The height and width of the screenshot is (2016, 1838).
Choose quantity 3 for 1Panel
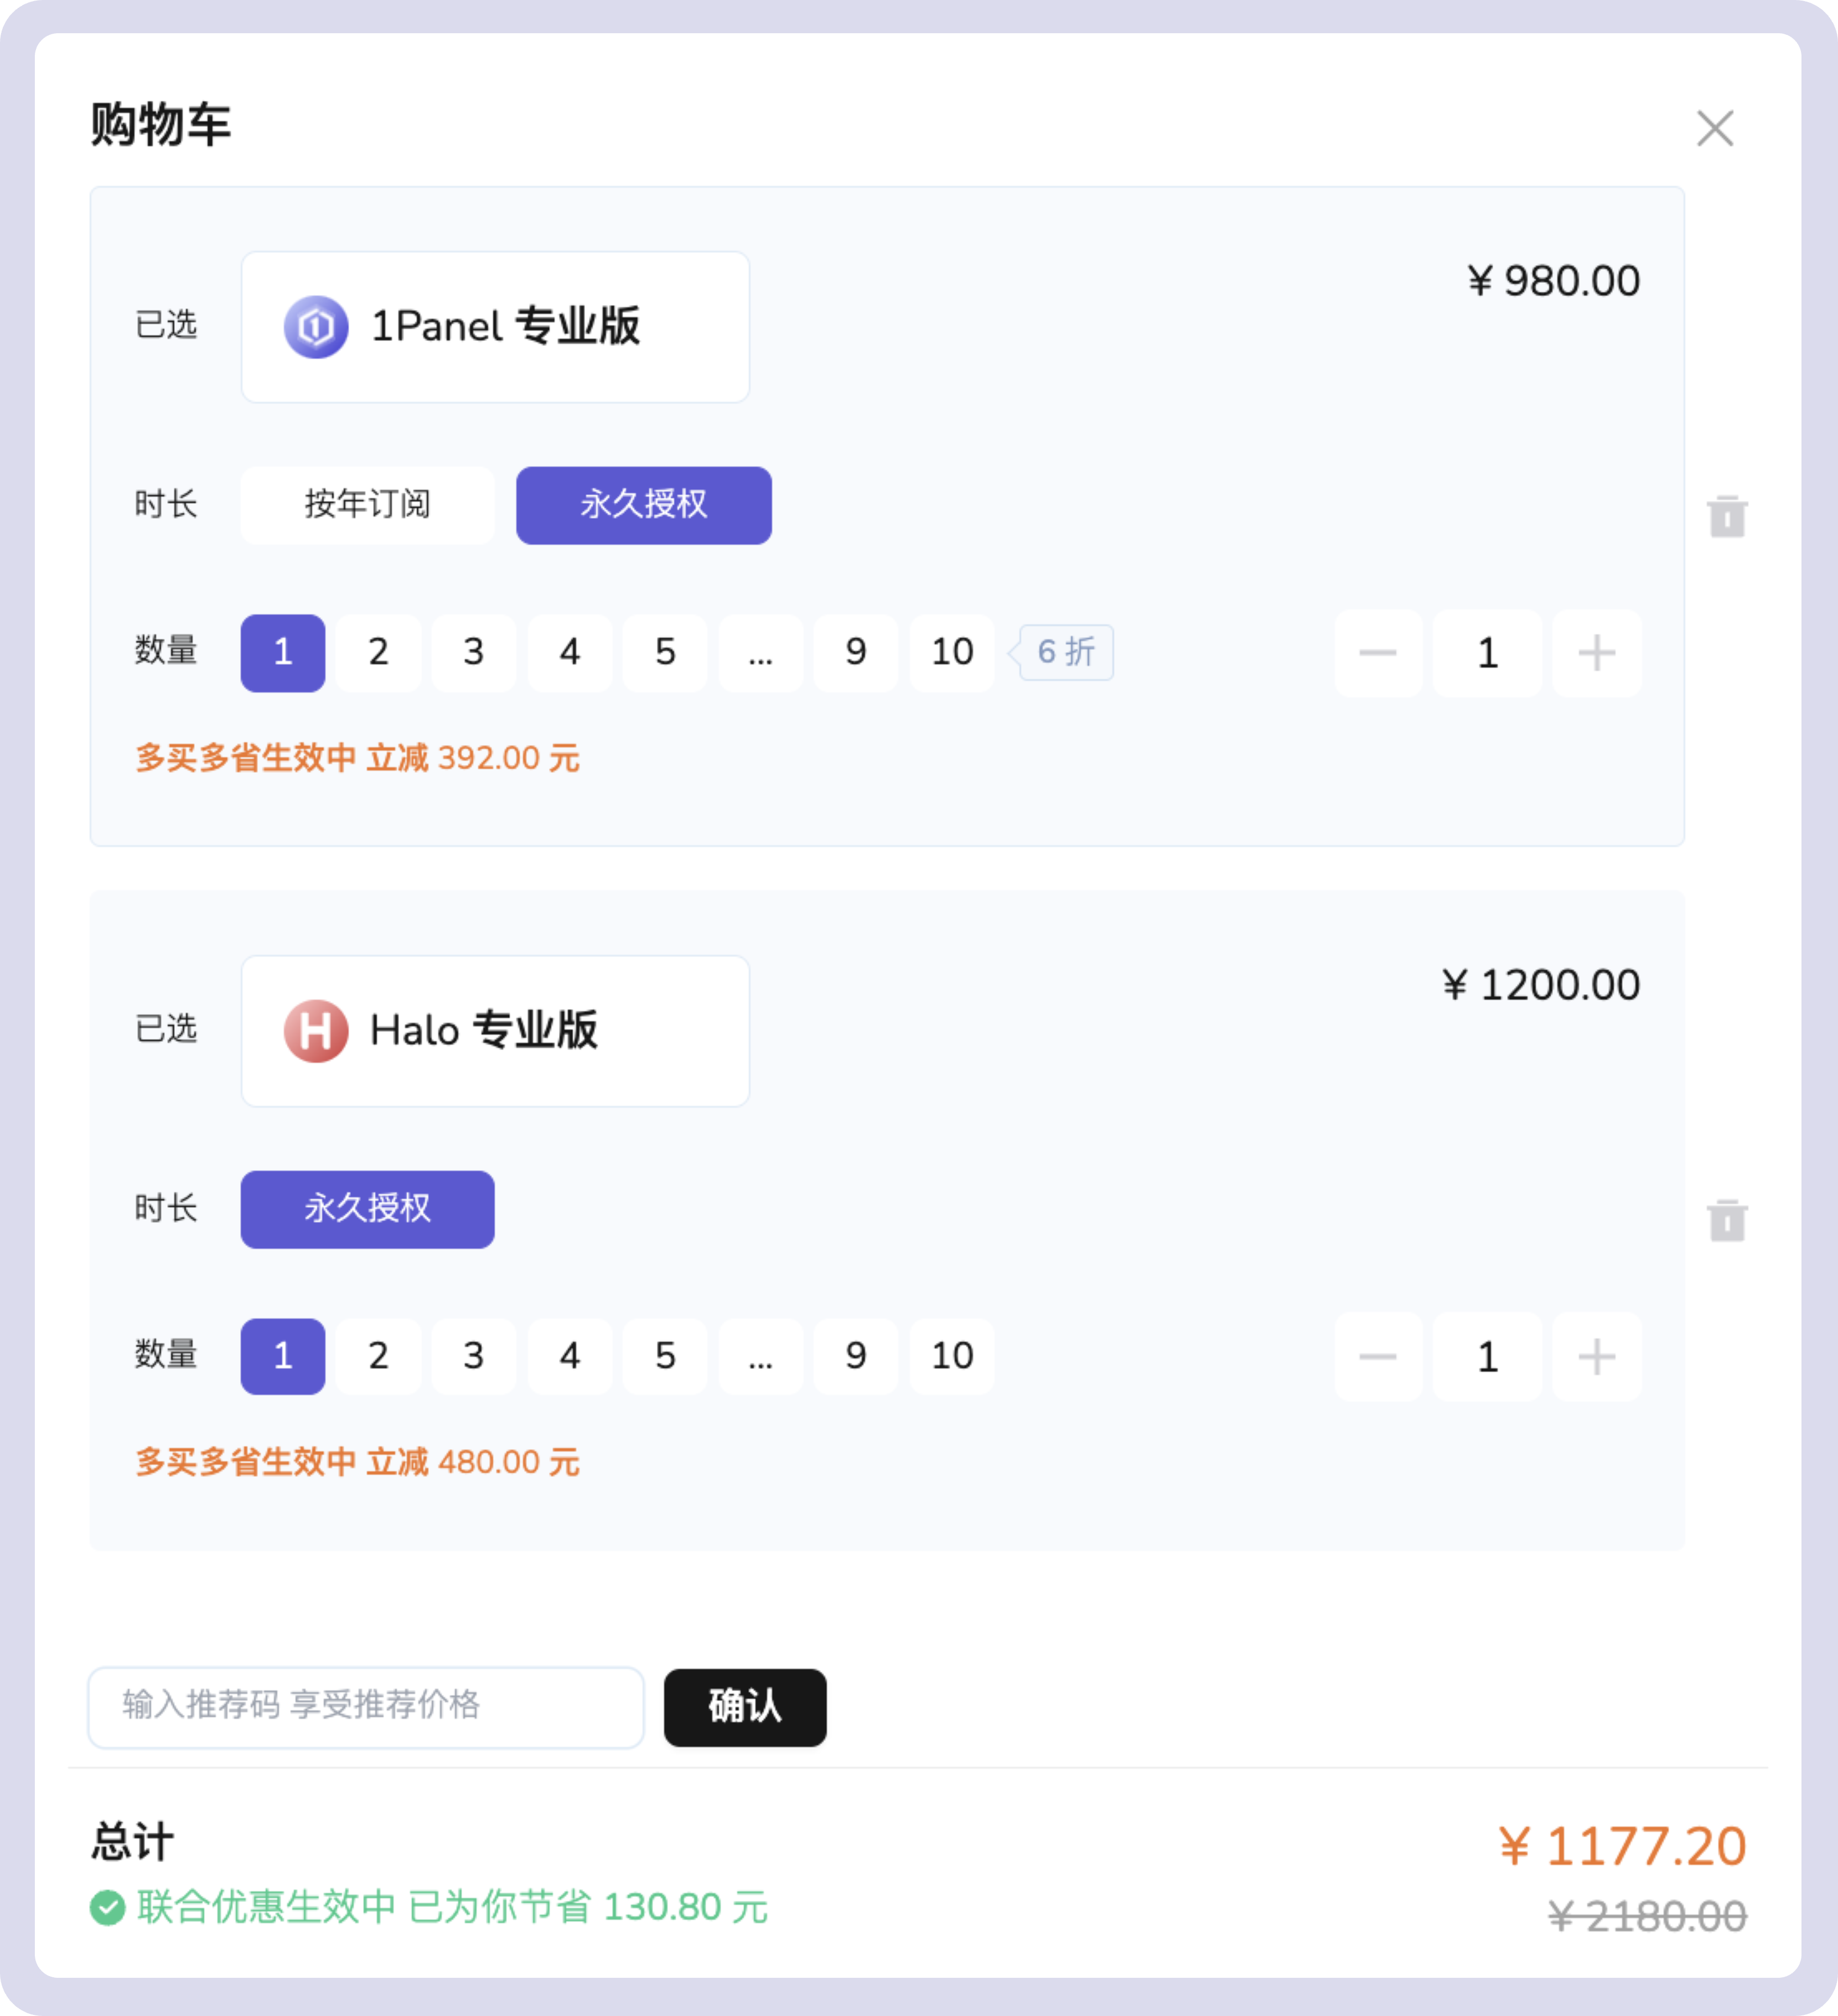[x=474, y=653]
